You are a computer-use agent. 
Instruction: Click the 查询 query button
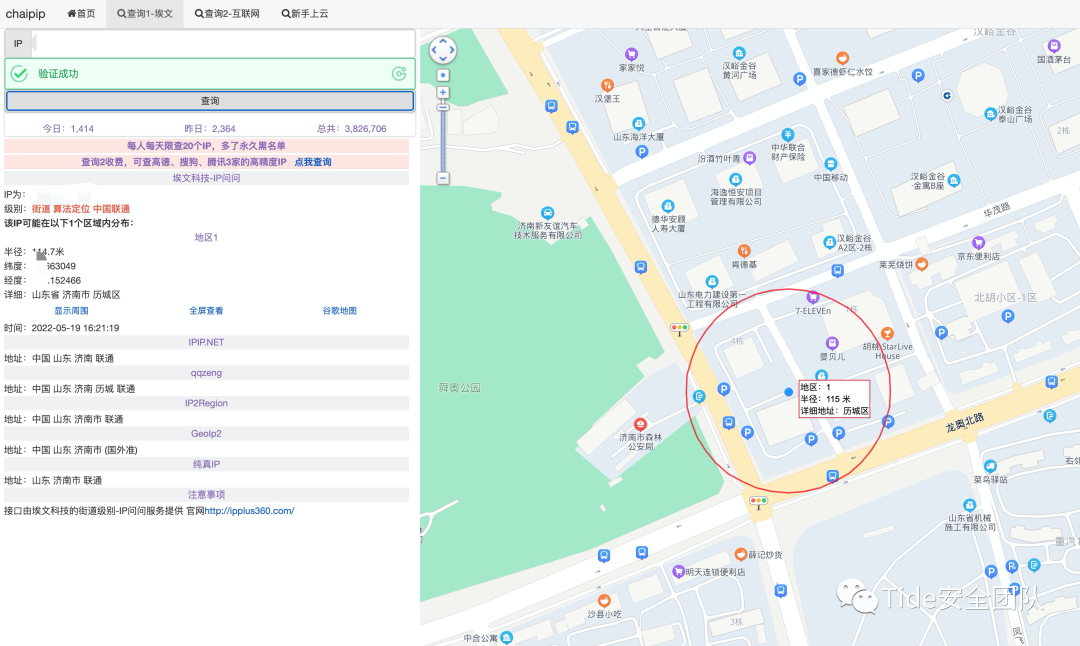tap(209, 101)
